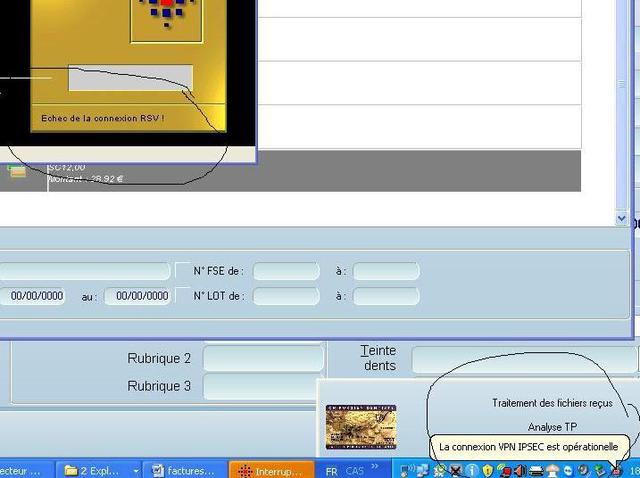Click the carte vitale thumbnail in popup
Image resolution: width=640 pixels, height=478 pixels.
click(360, 427)
